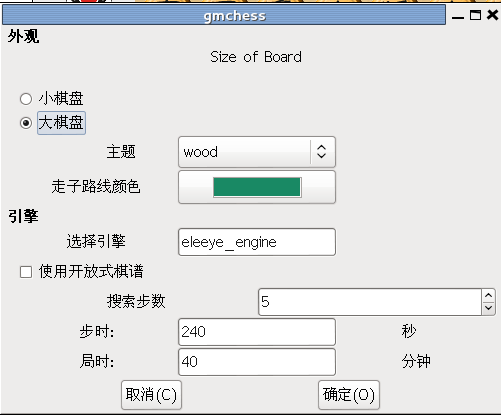The height and width of the screenshot is (415, 501).
Task: Open the 主题 theme dropdown showing wood
Action: (257, 152)
